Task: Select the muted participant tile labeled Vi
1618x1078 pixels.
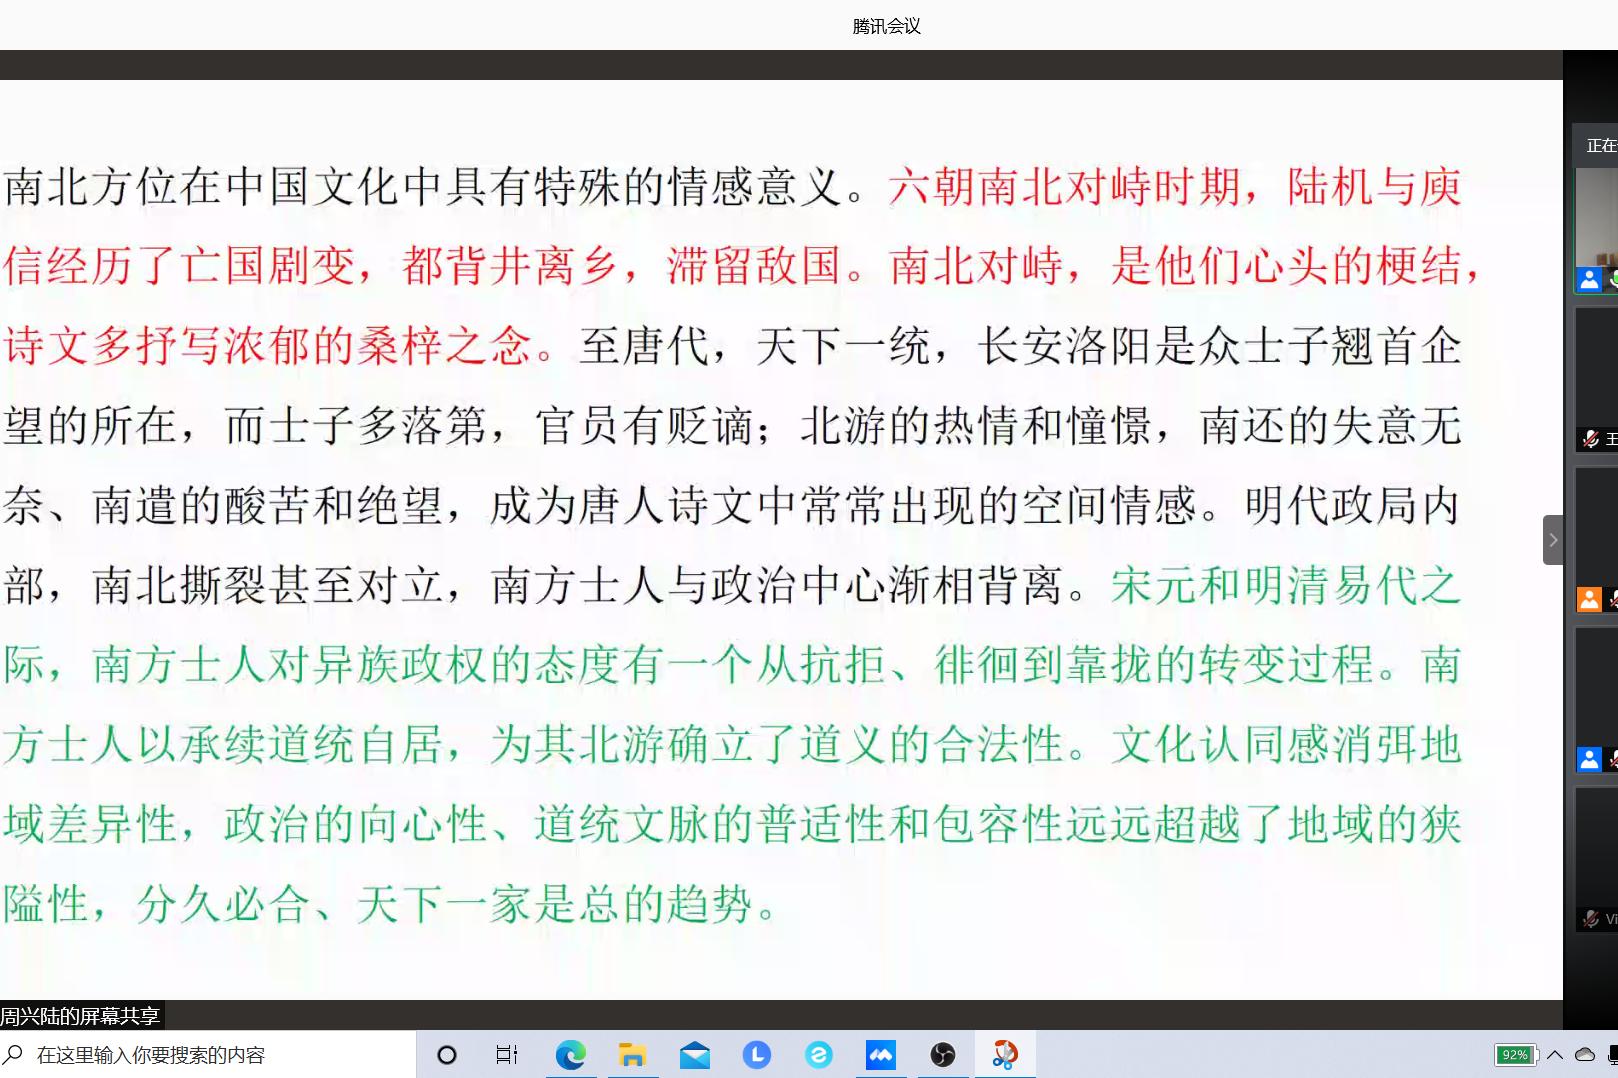Action: click(1597, 860)
